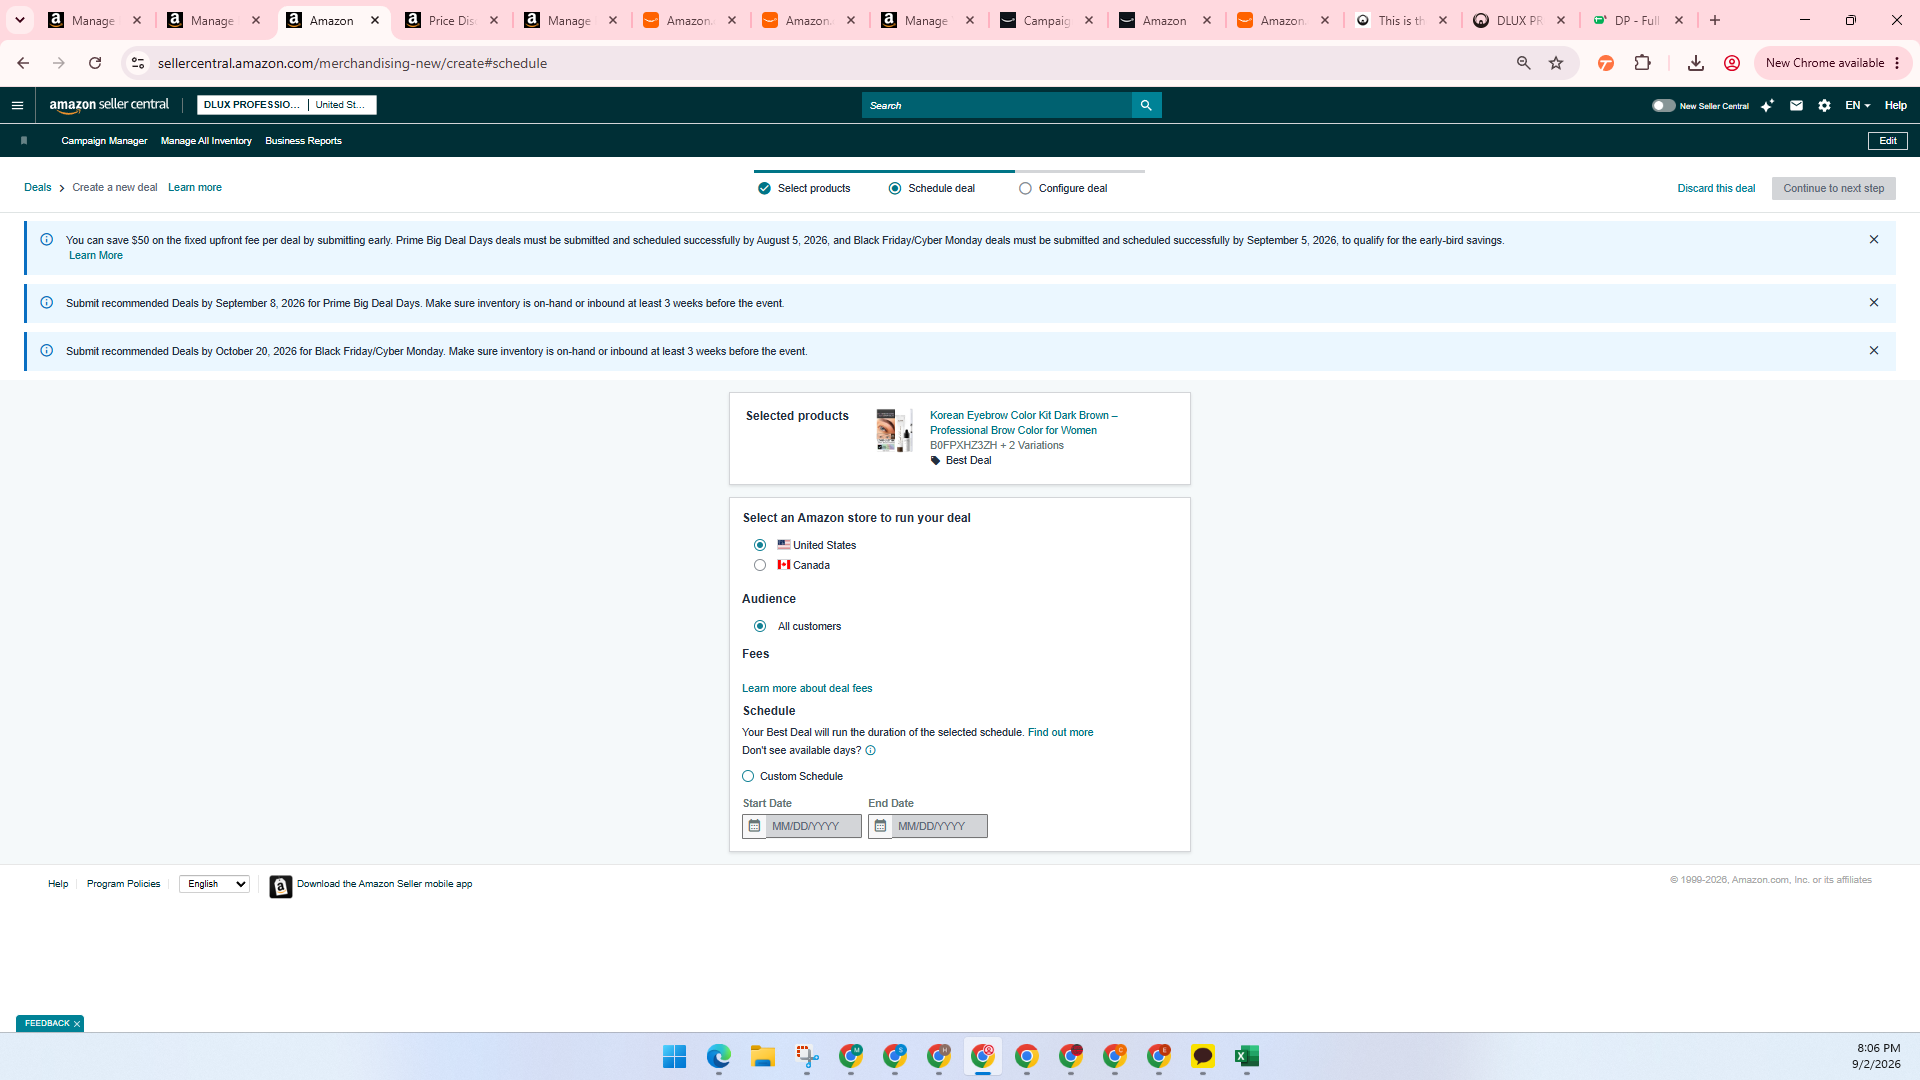Click the bookmark flag icon beside Campaign Manager
This screenshot has height=1080, width=1920.
(24, 141)
